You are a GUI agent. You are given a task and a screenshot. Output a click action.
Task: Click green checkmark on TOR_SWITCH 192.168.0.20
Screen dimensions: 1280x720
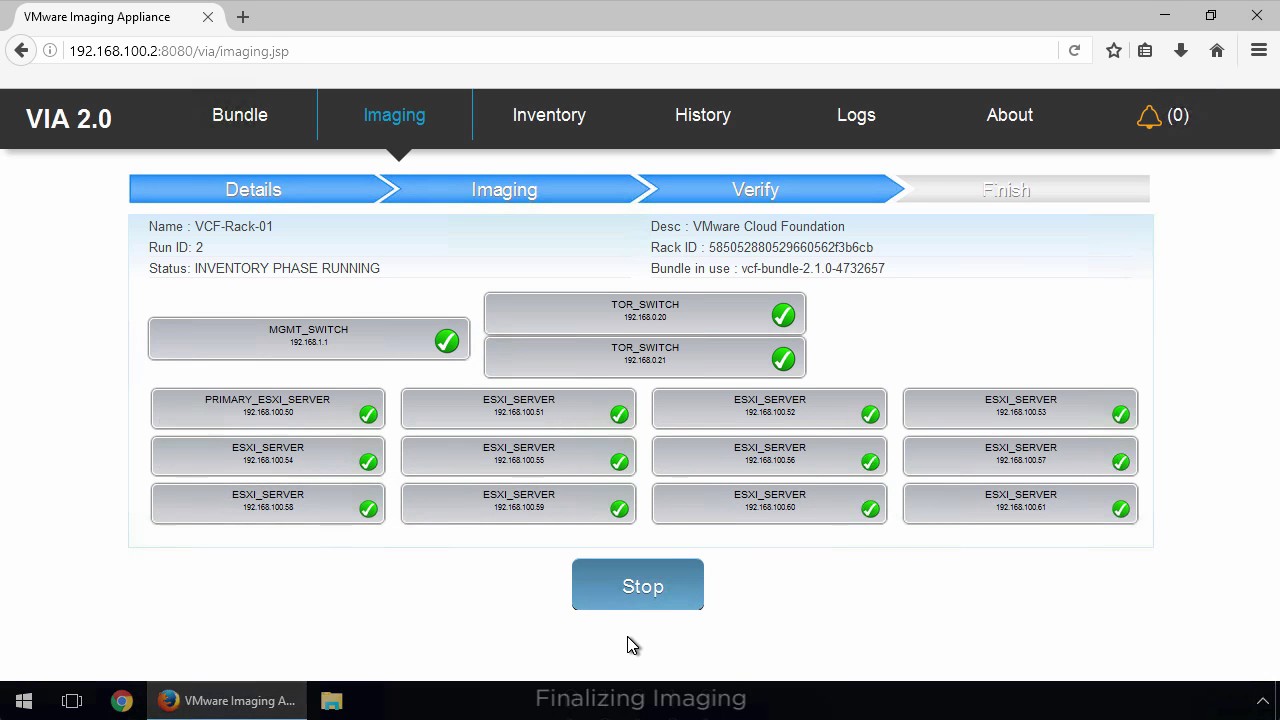tap(783, 315)
